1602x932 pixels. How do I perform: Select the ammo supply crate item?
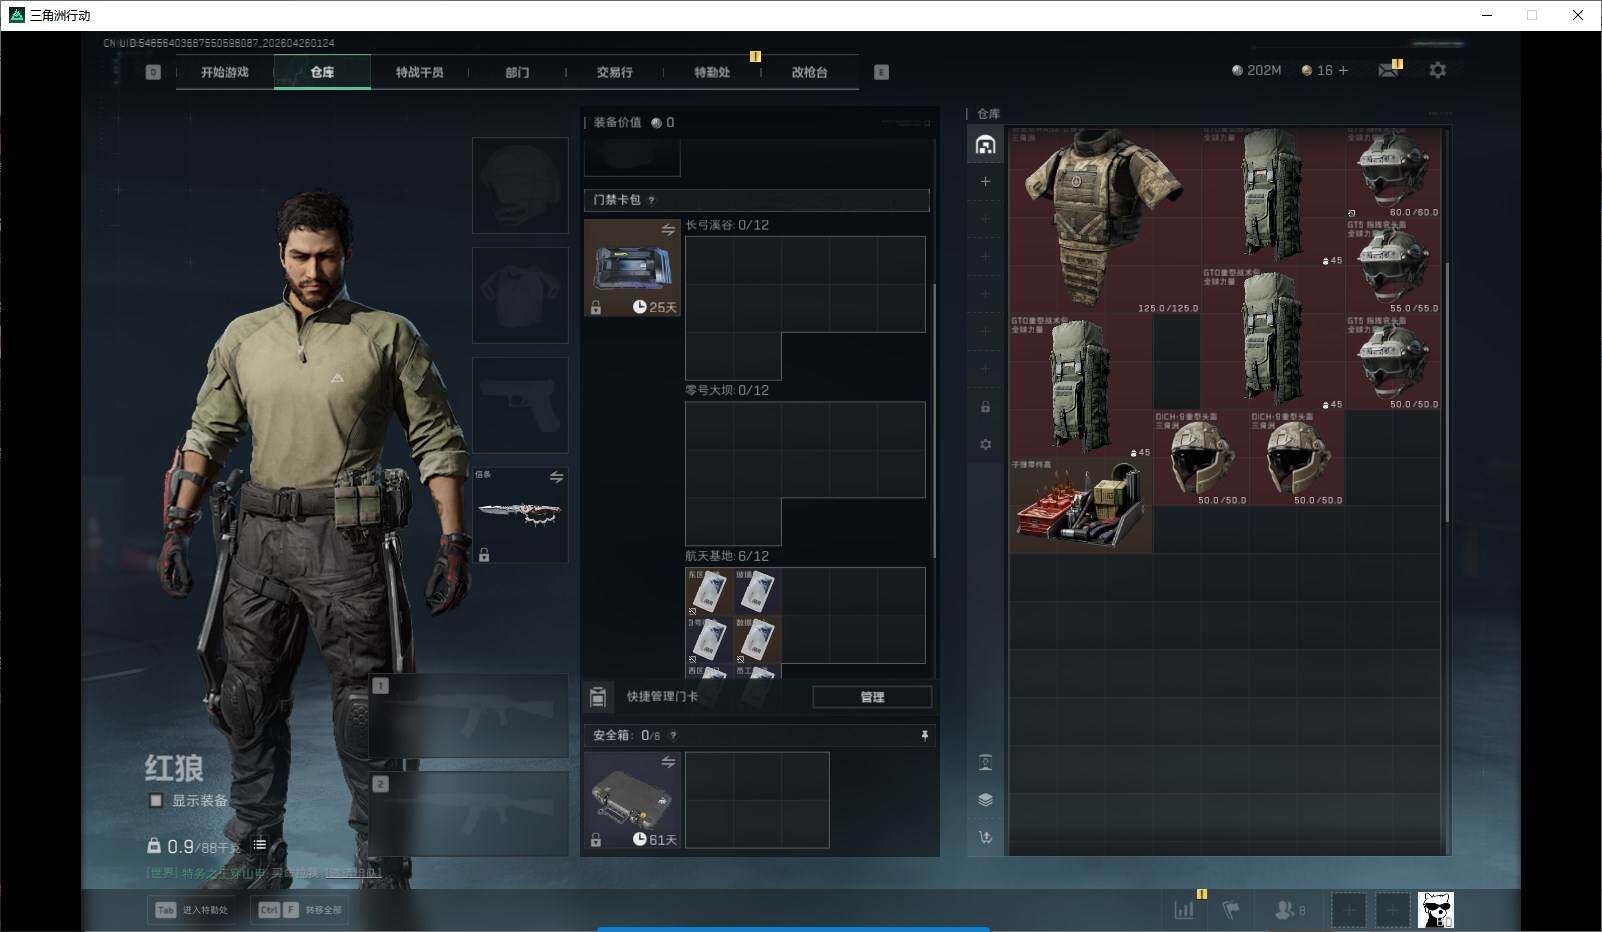pyautogui.click(x=1081, y=506)
